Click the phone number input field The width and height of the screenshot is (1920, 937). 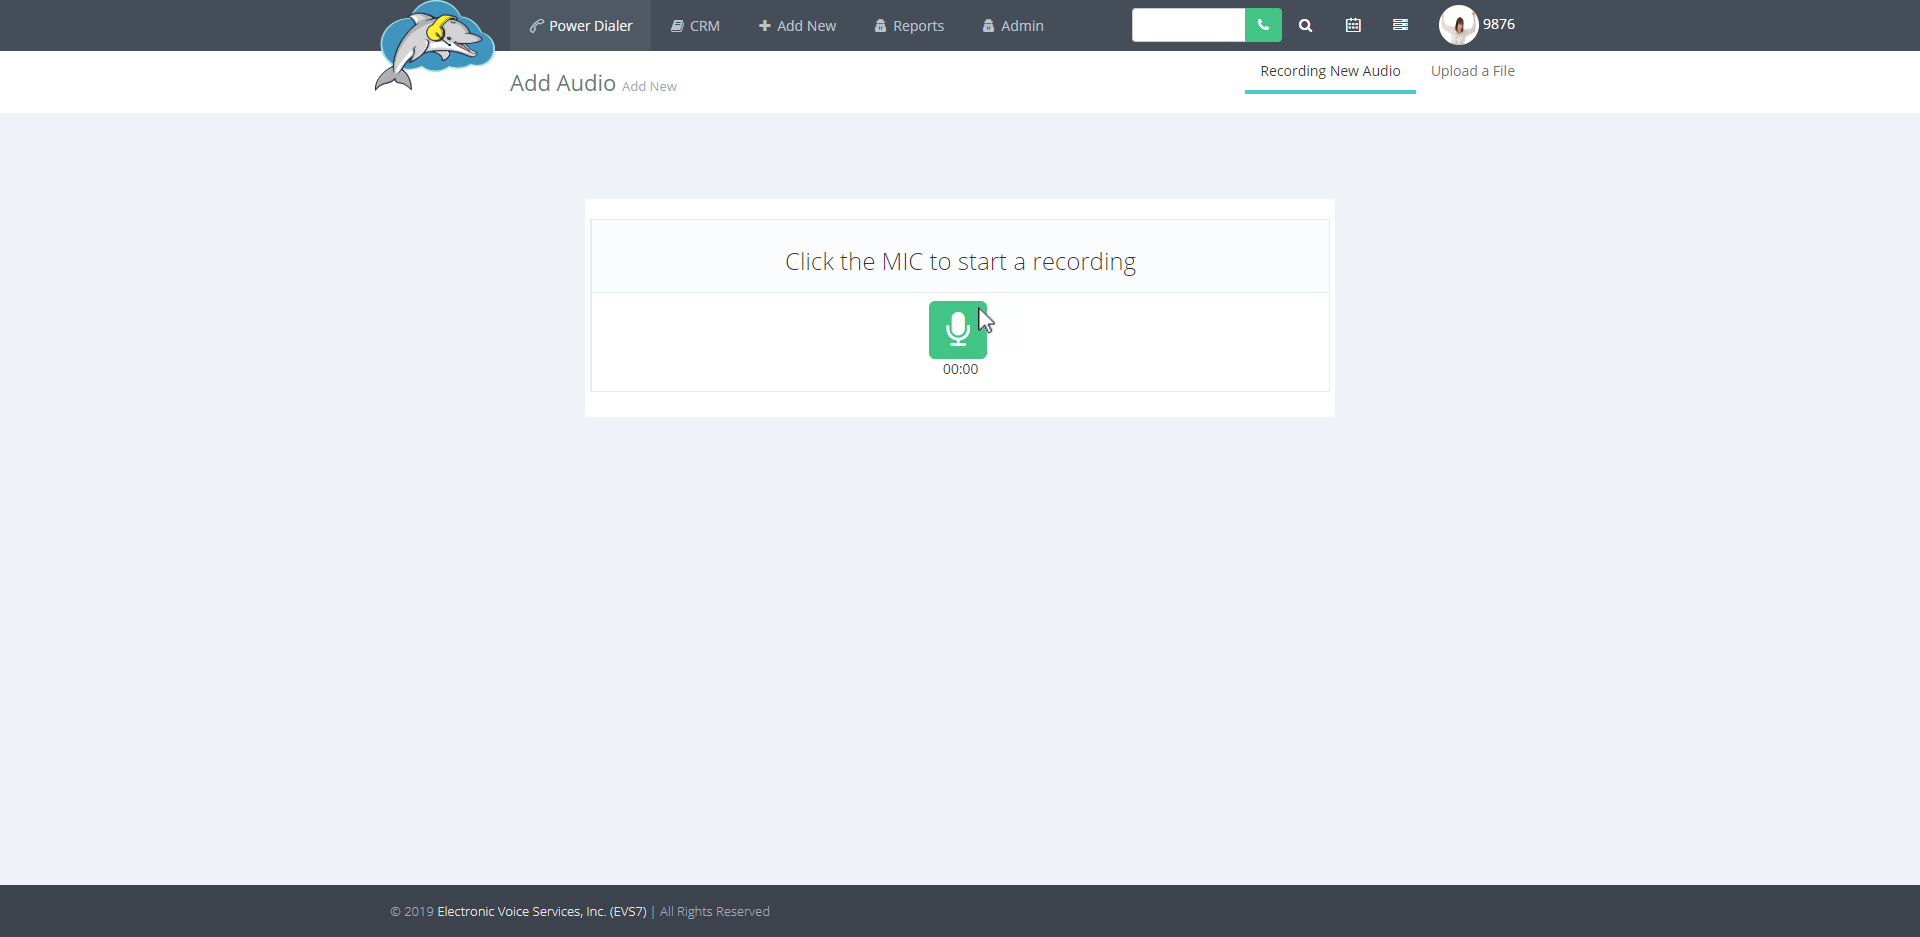pyautogui.click(x=1188, y=25)
